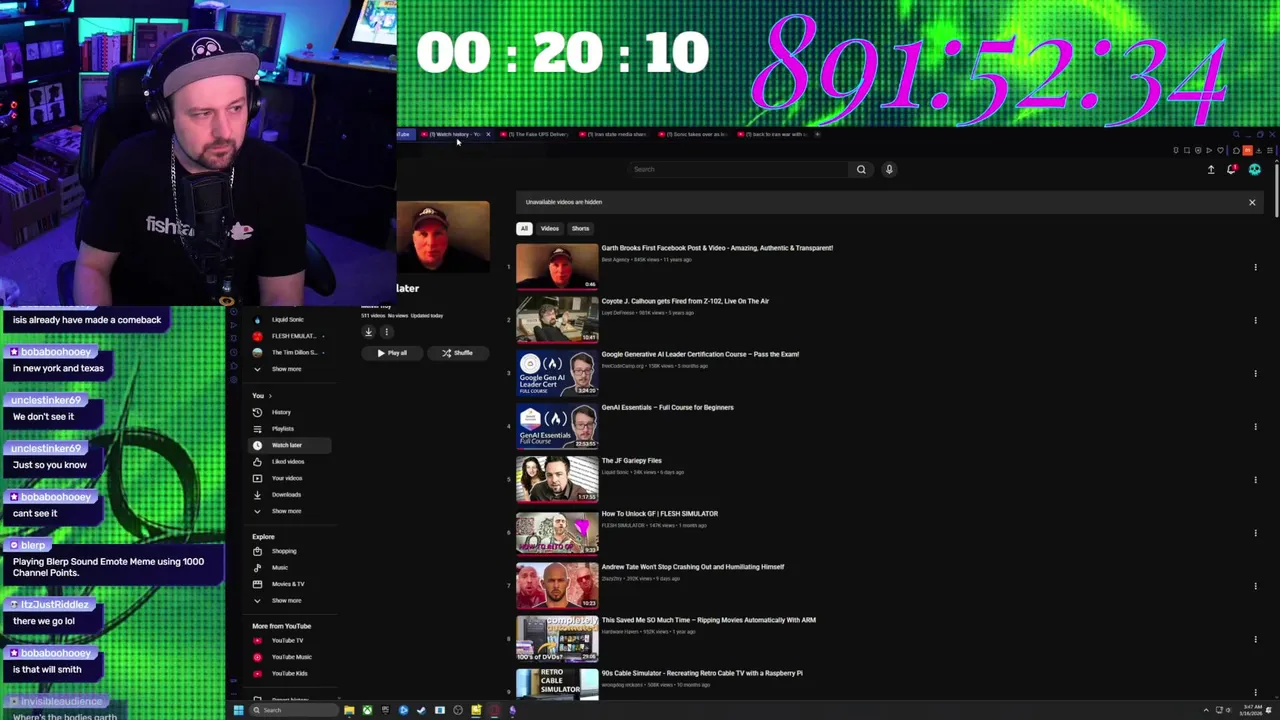Click the YouTube search field

[740, 169]
